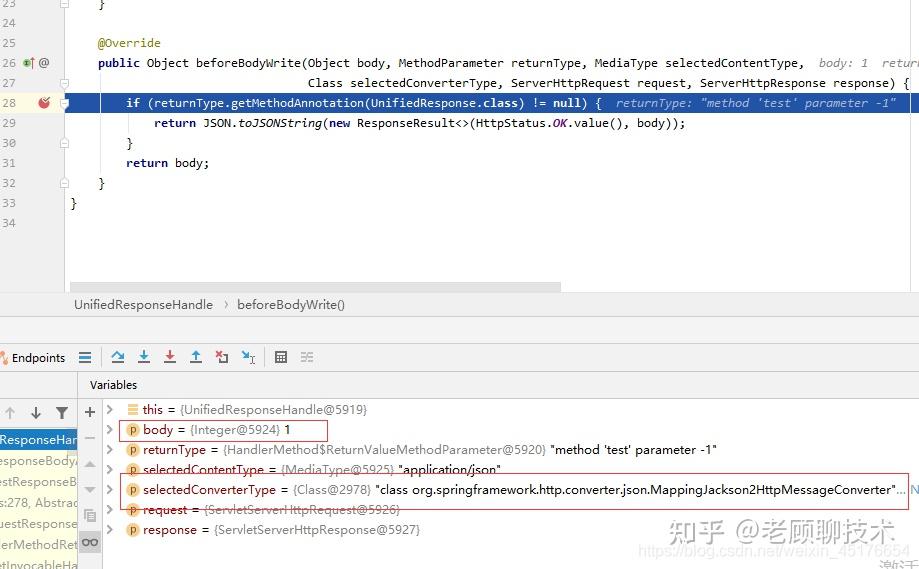Move watch down with triangle icon
The width and height of the screenshot is (919, 569).
(x=90, y=490)
